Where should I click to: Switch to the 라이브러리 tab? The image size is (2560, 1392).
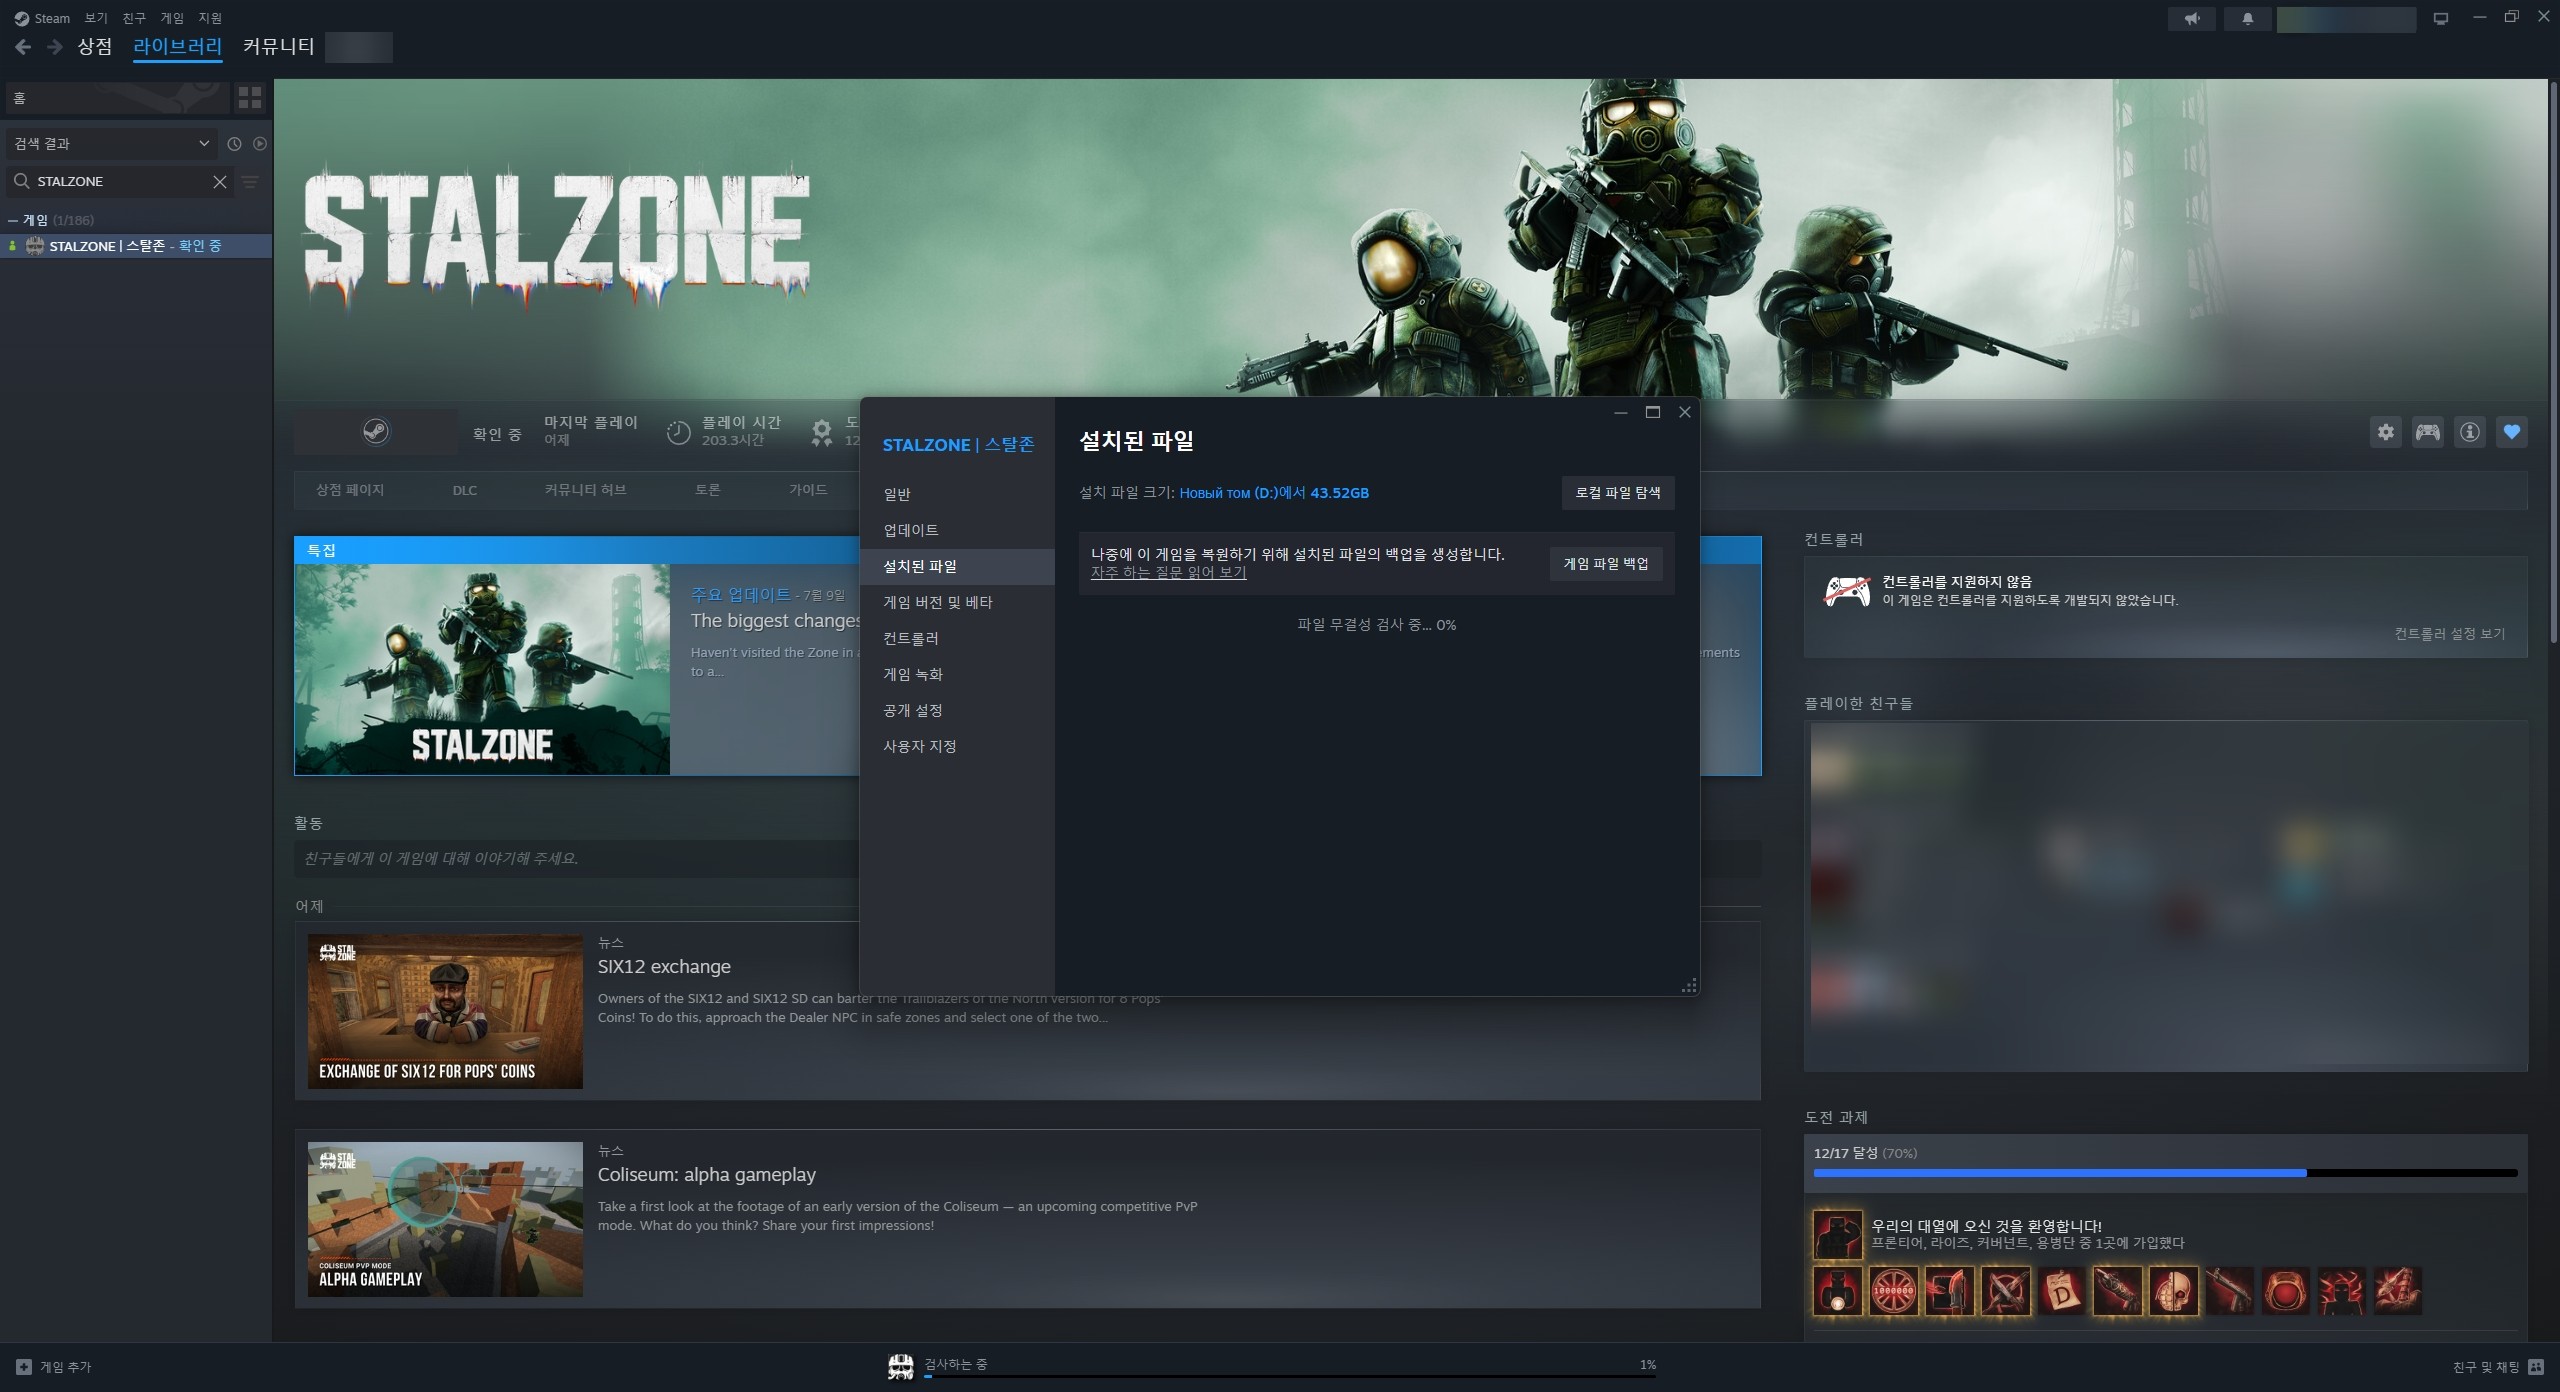177,46
